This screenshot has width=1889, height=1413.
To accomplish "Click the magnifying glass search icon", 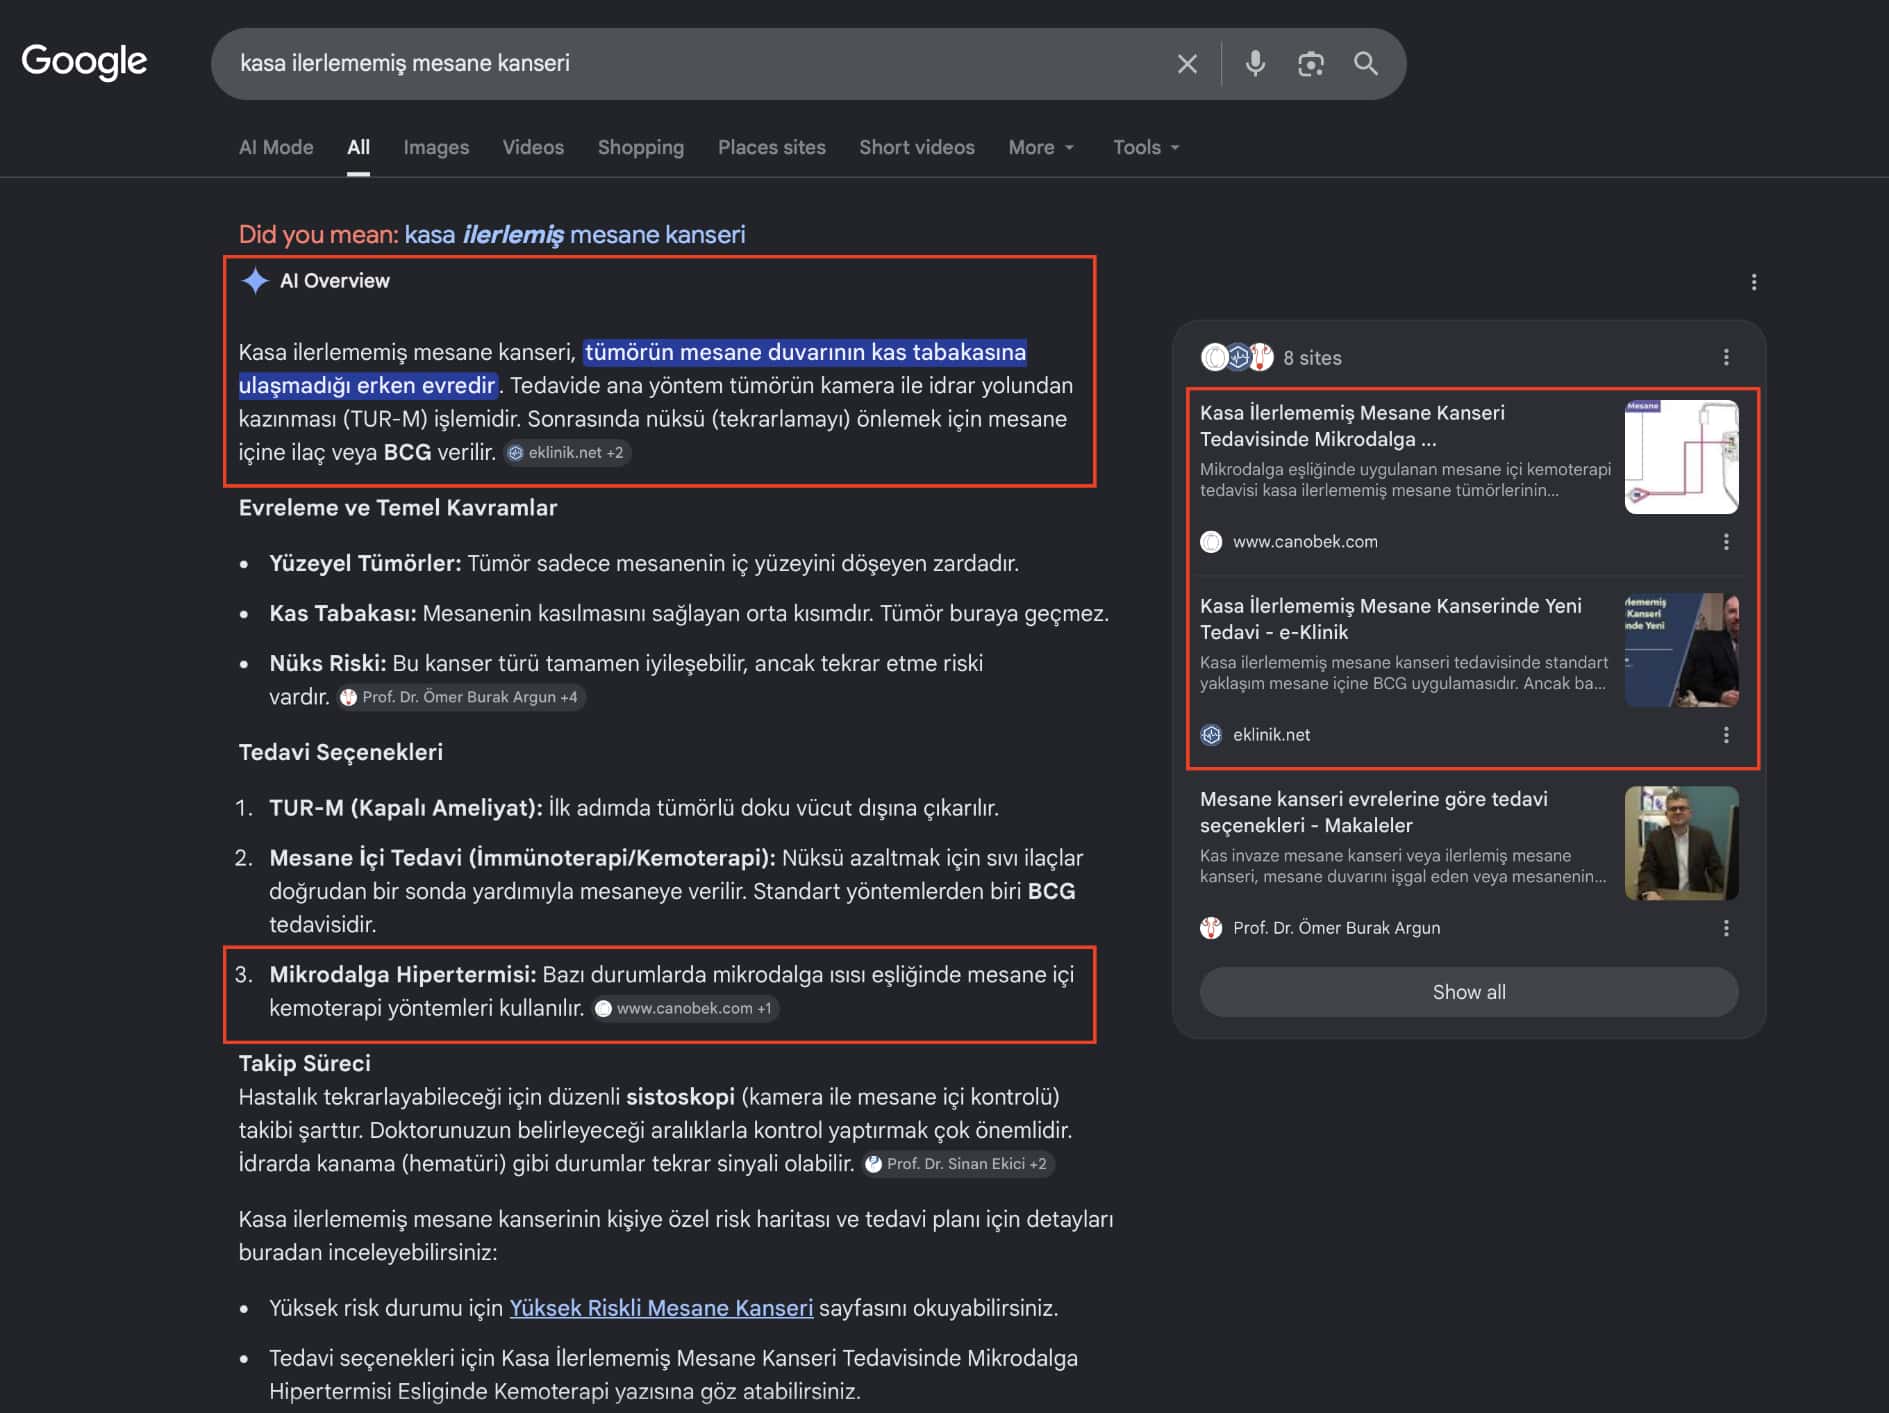I will pos(1366,64).
